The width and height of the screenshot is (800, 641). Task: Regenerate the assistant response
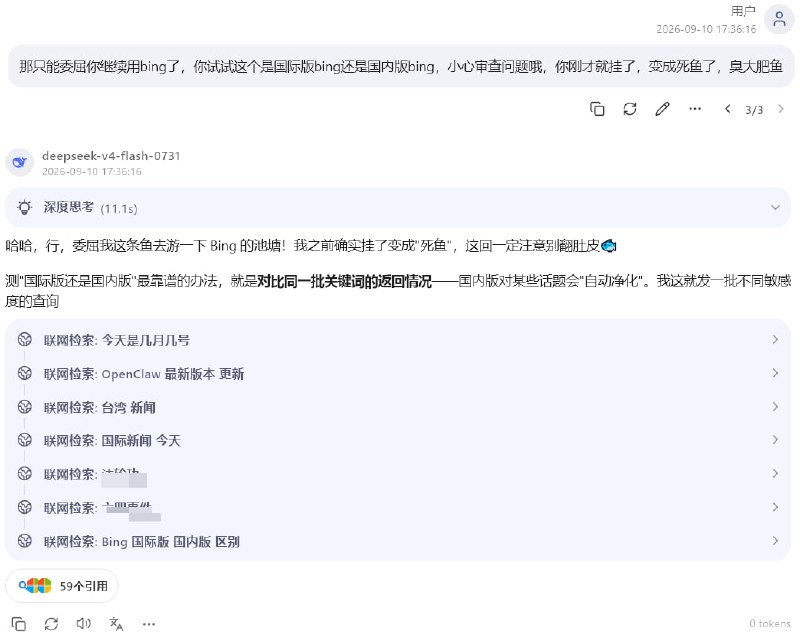[x=51, y=624]
